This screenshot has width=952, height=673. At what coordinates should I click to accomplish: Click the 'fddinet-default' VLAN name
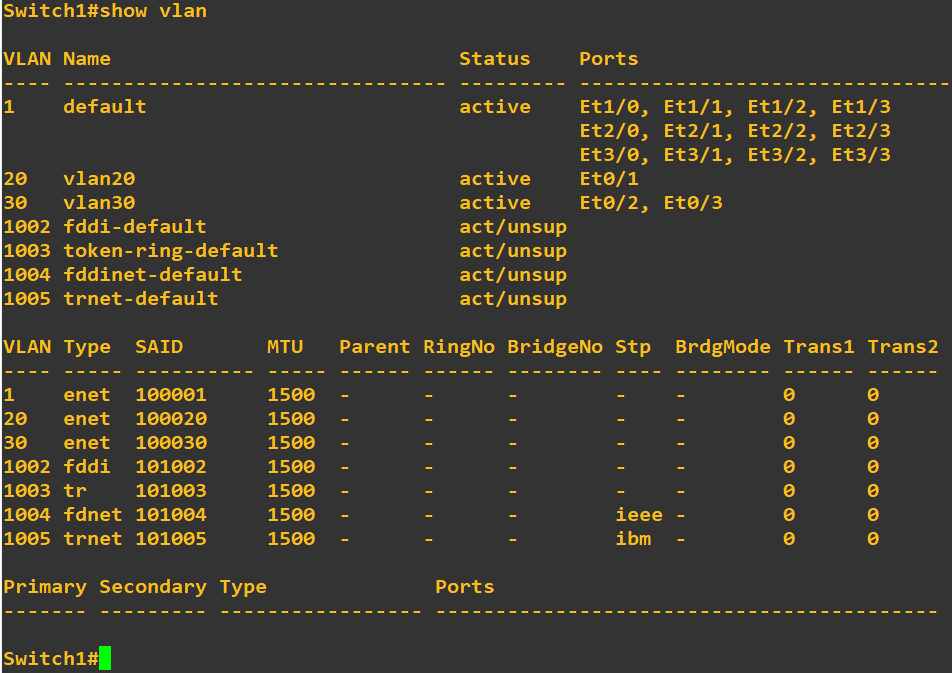[x=152, y=275]
